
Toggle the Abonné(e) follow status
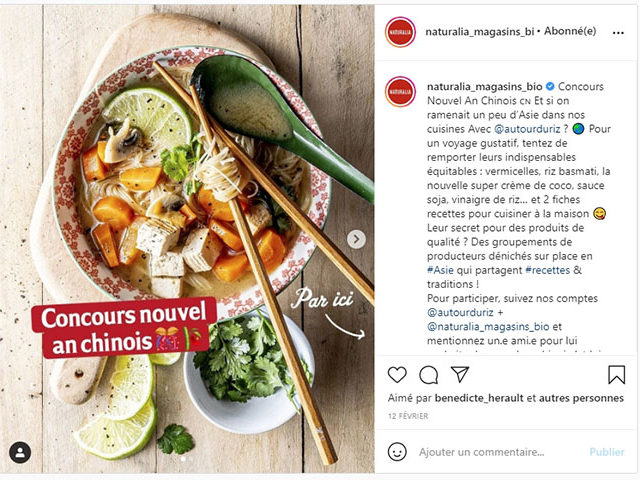coord(570,31)
